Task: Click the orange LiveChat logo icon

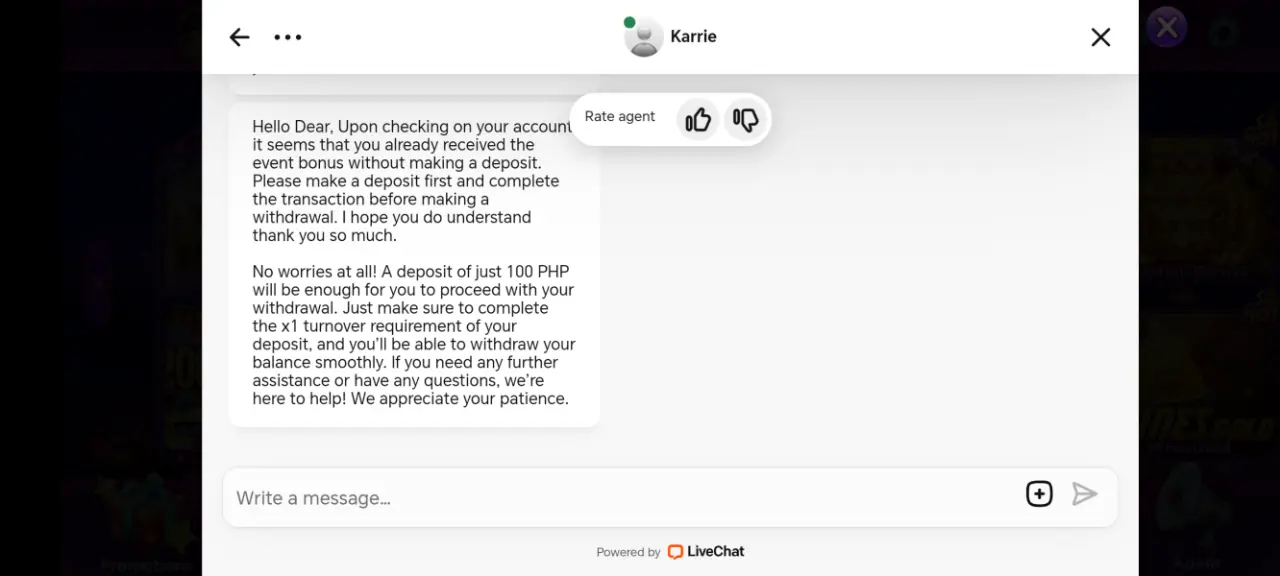Action: 675,551
